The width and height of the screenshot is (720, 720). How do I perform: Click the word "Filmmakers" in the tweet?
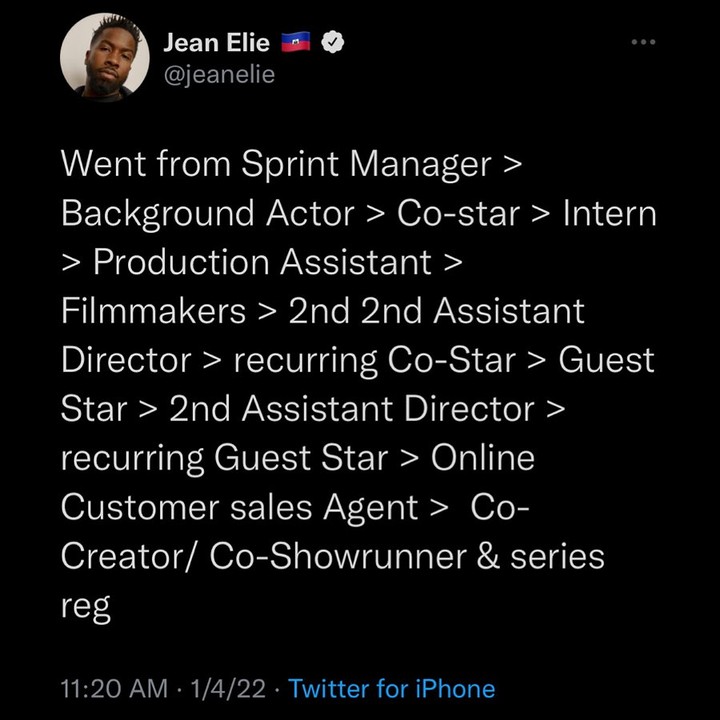(x=154, y=311)
